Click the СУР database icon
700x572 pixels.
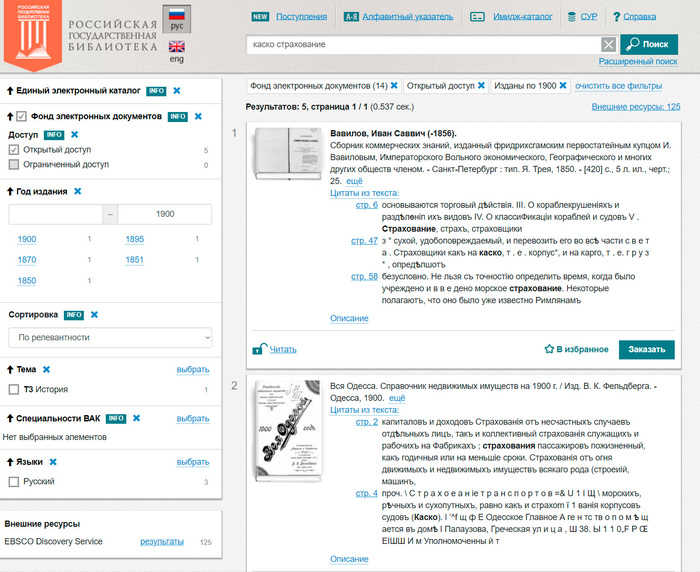click(x=571, y=17)
